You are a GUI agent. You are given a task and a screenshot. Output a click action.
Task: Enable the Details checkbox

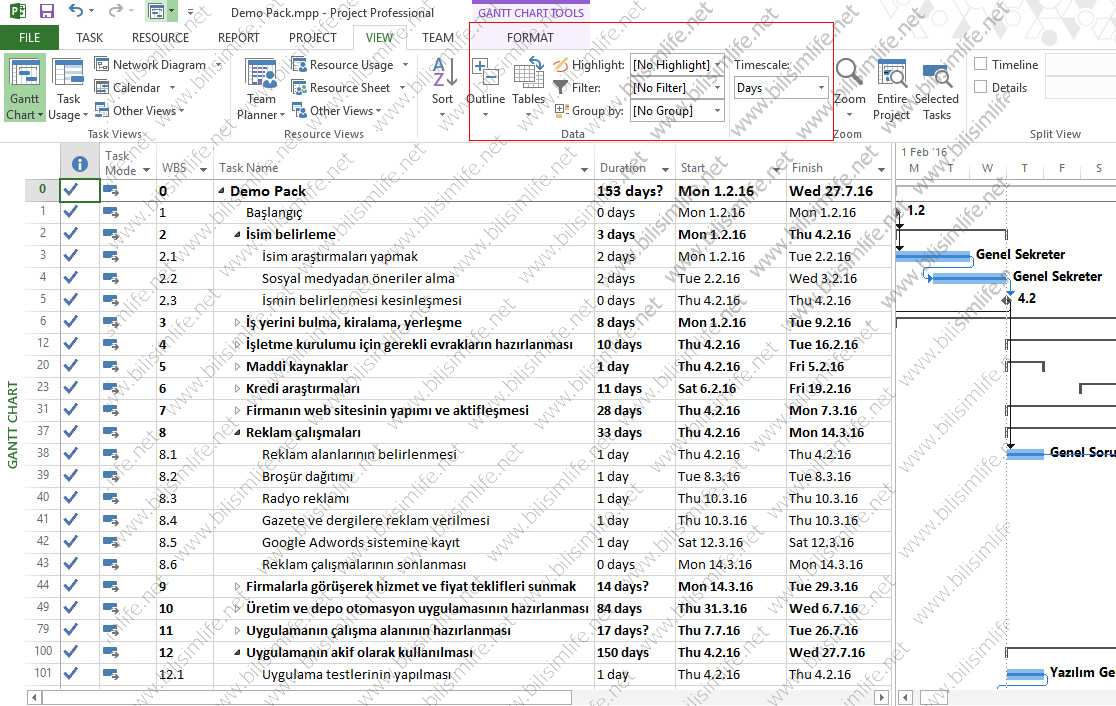pyautogui.click(x=981, y=87)
